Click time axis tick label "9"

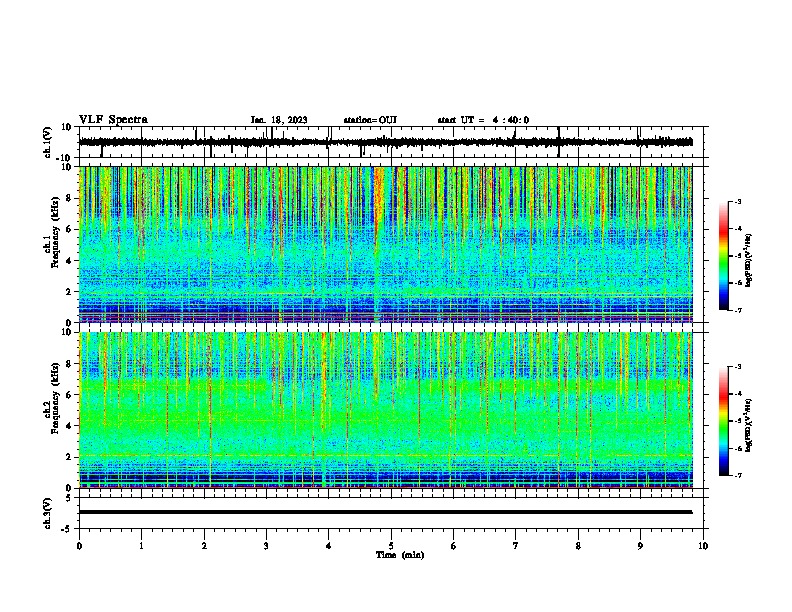coord(640,546)
